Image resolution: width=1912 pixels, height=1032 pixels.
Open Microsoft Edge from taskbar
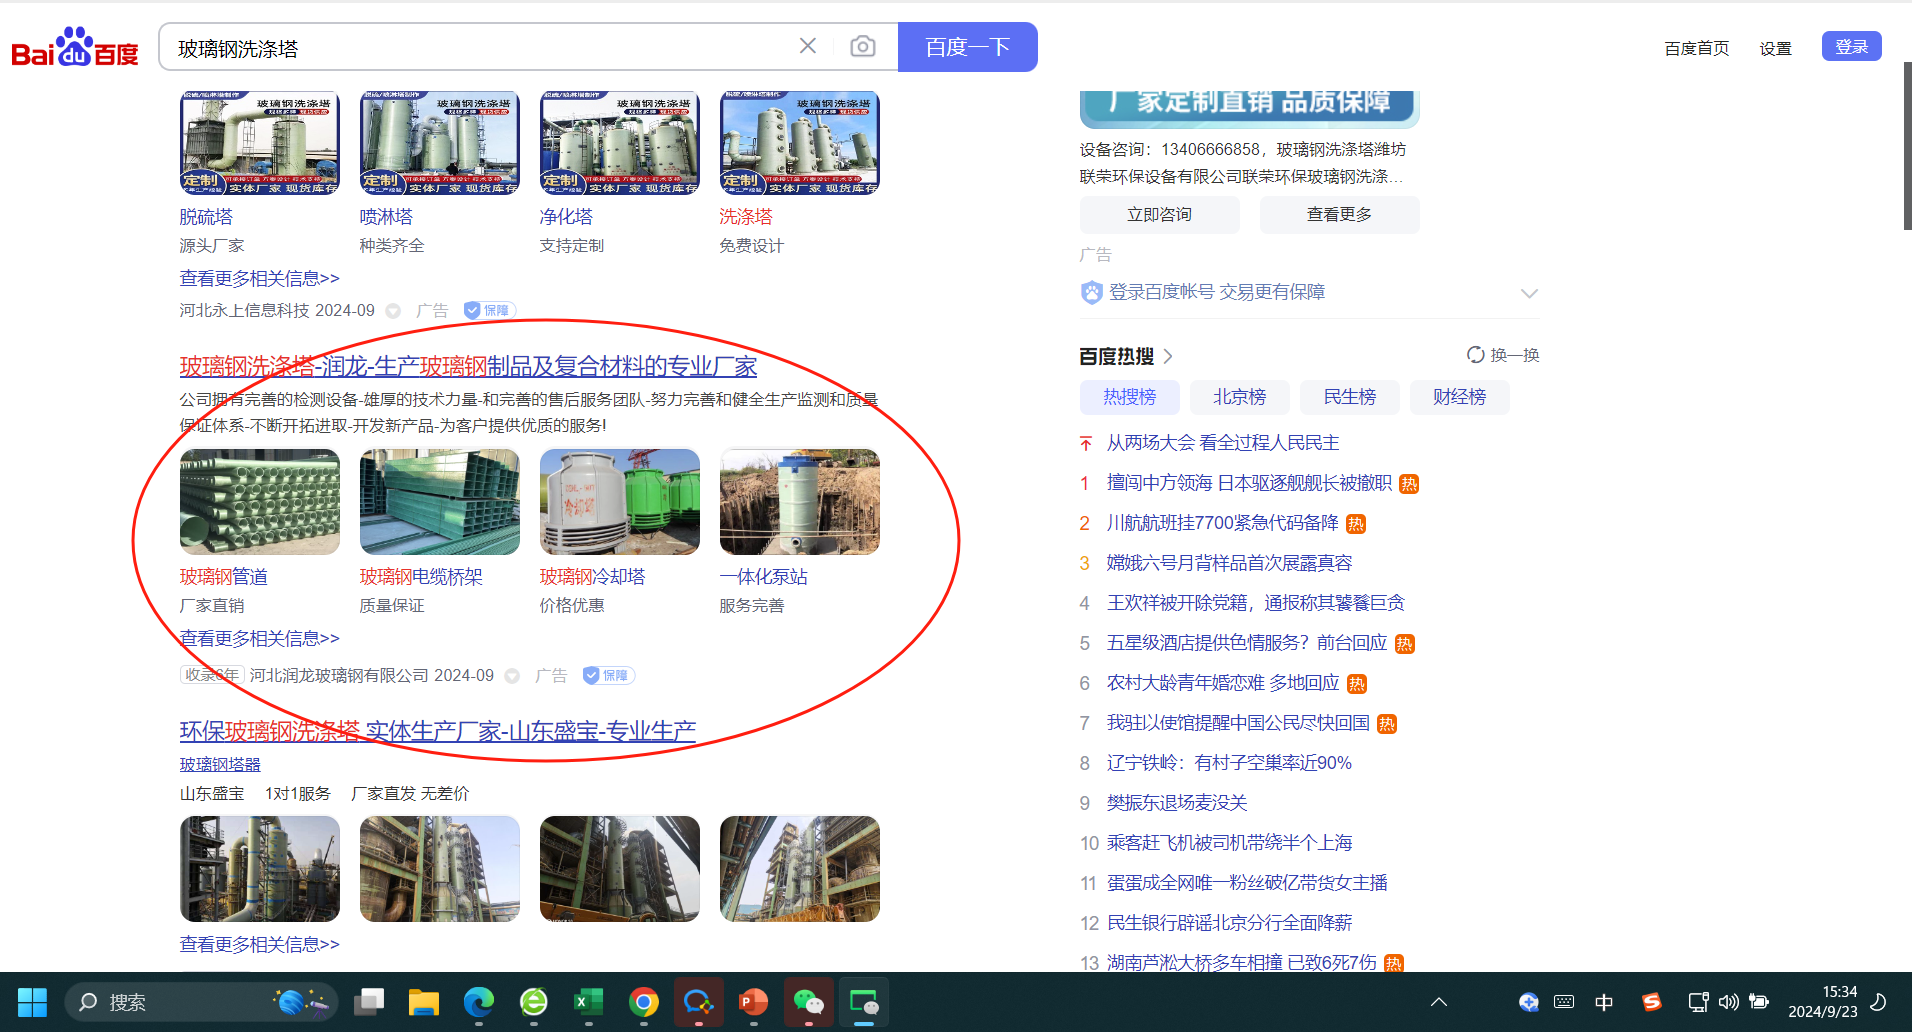tap(479, 1002)
